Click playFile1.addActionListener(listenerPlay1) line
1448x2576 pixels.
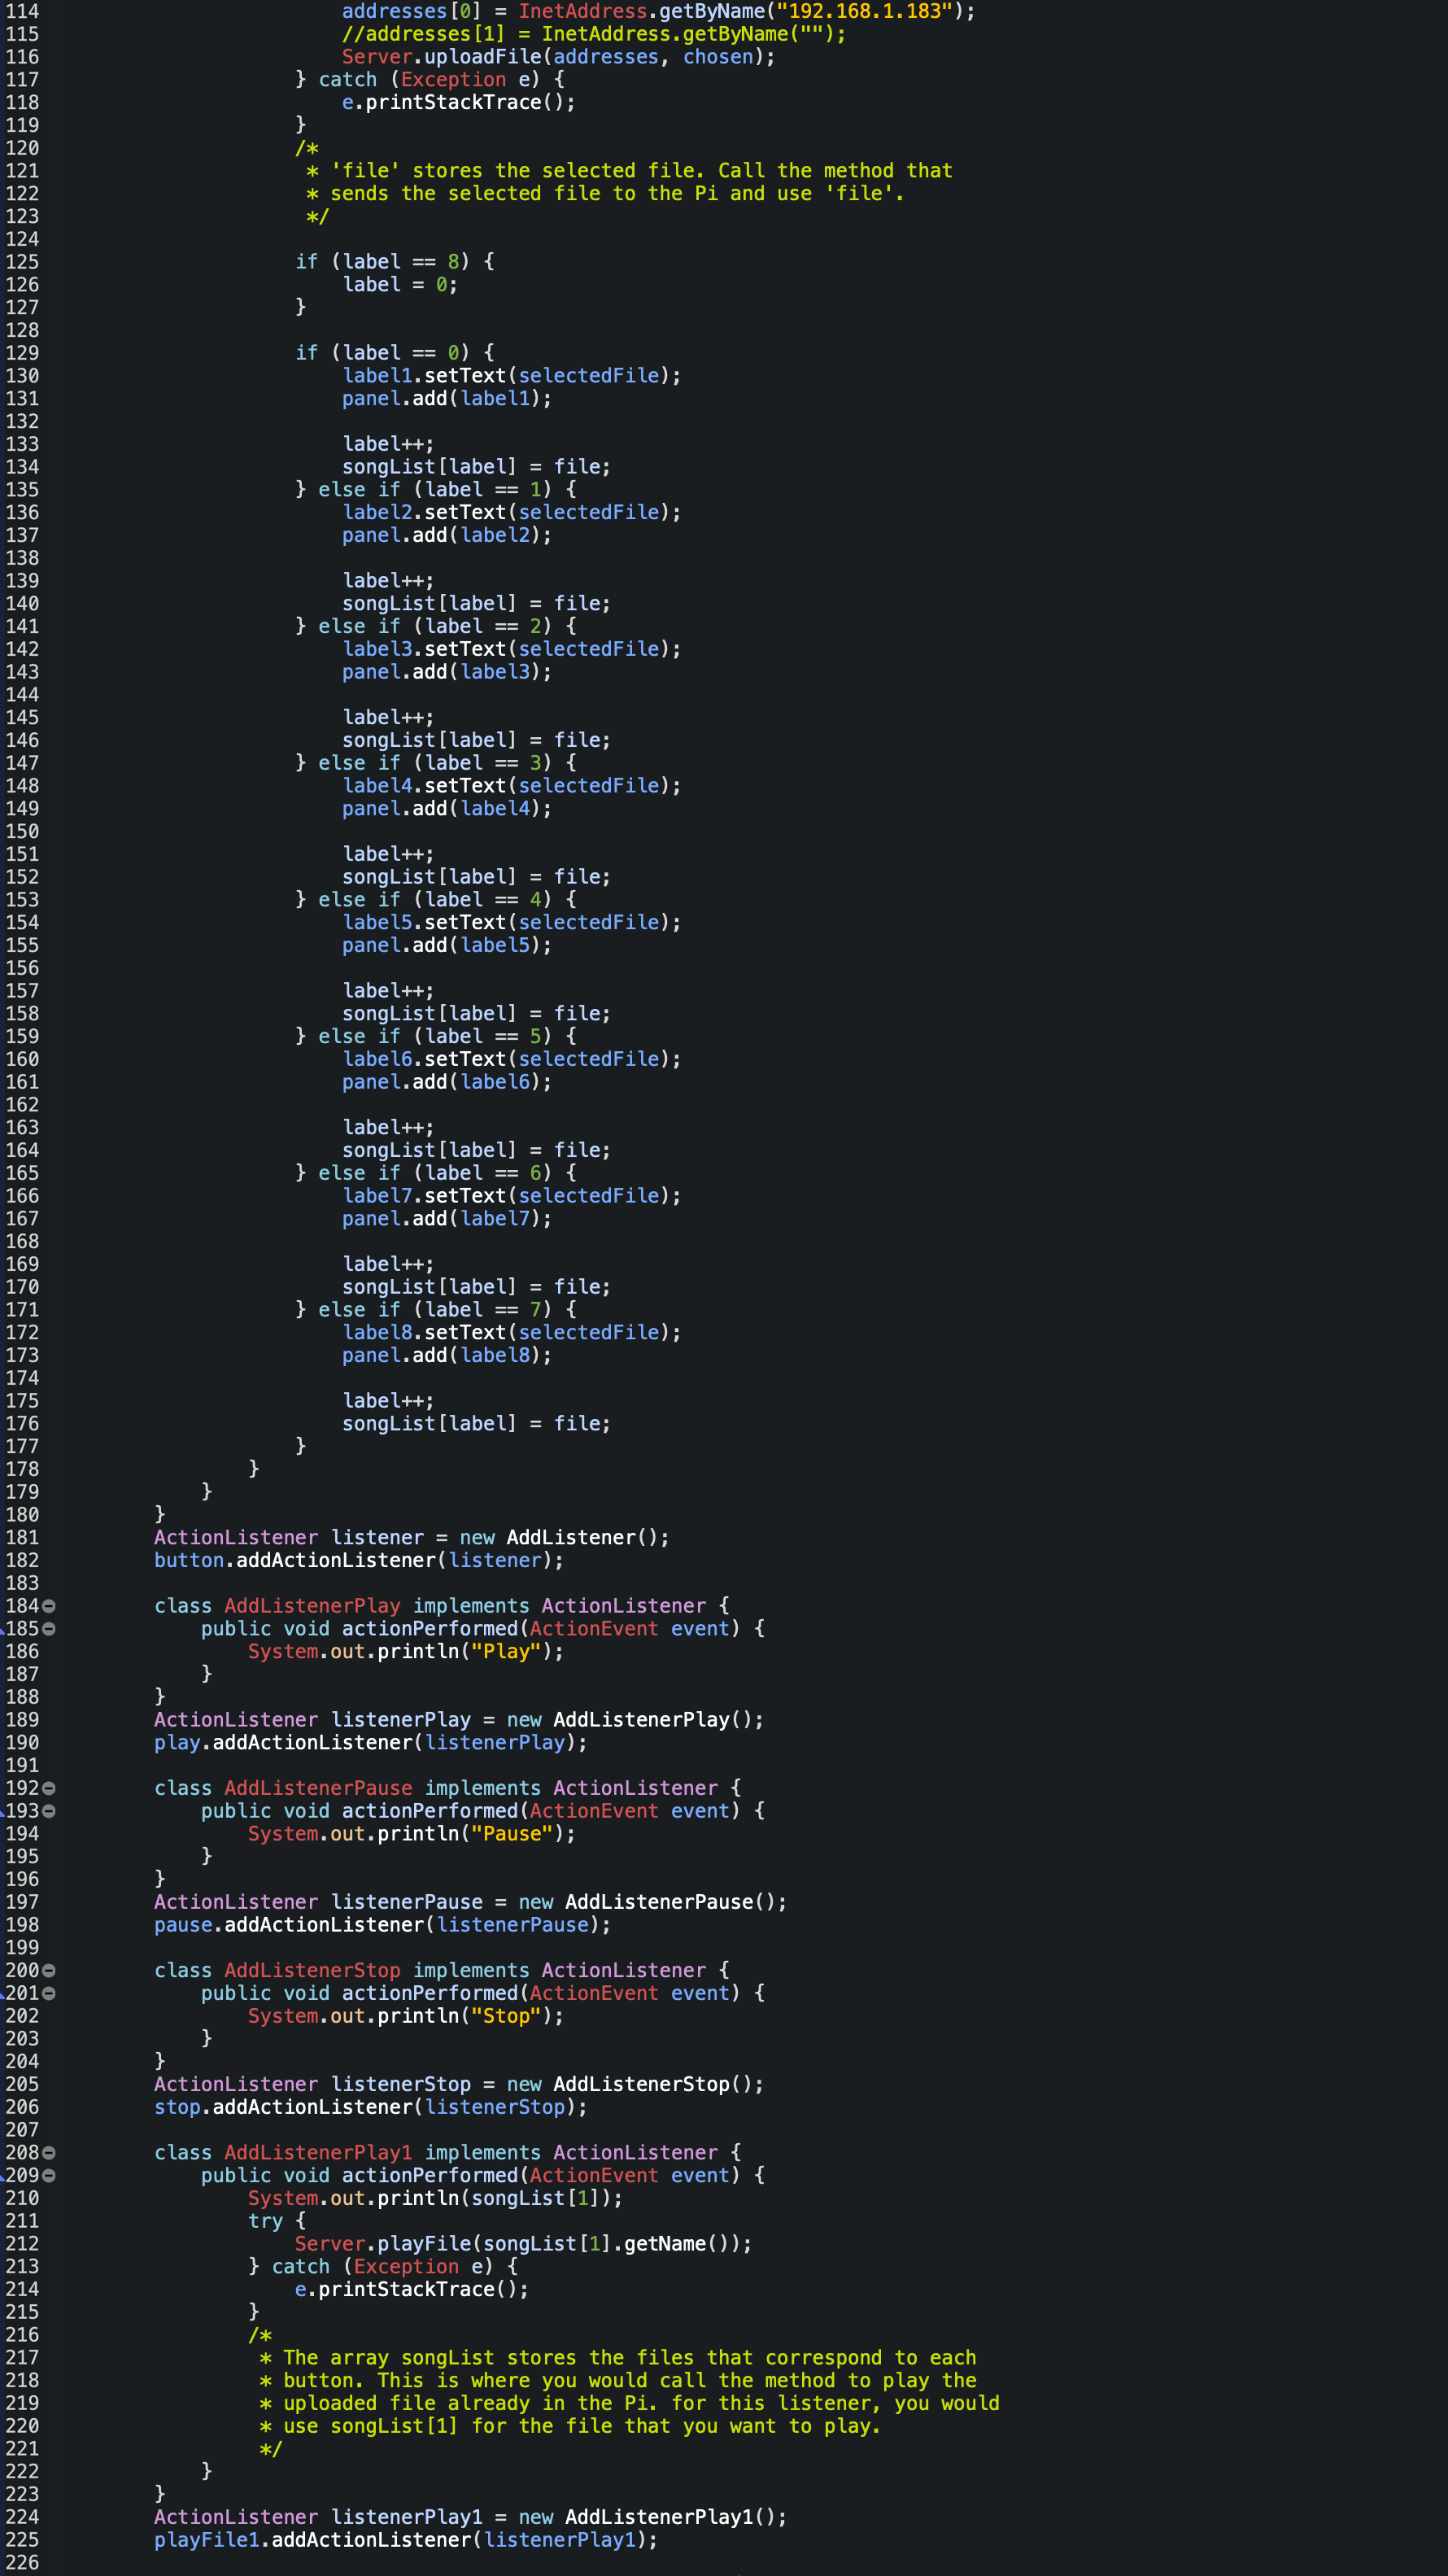(x=406, y=2540)
